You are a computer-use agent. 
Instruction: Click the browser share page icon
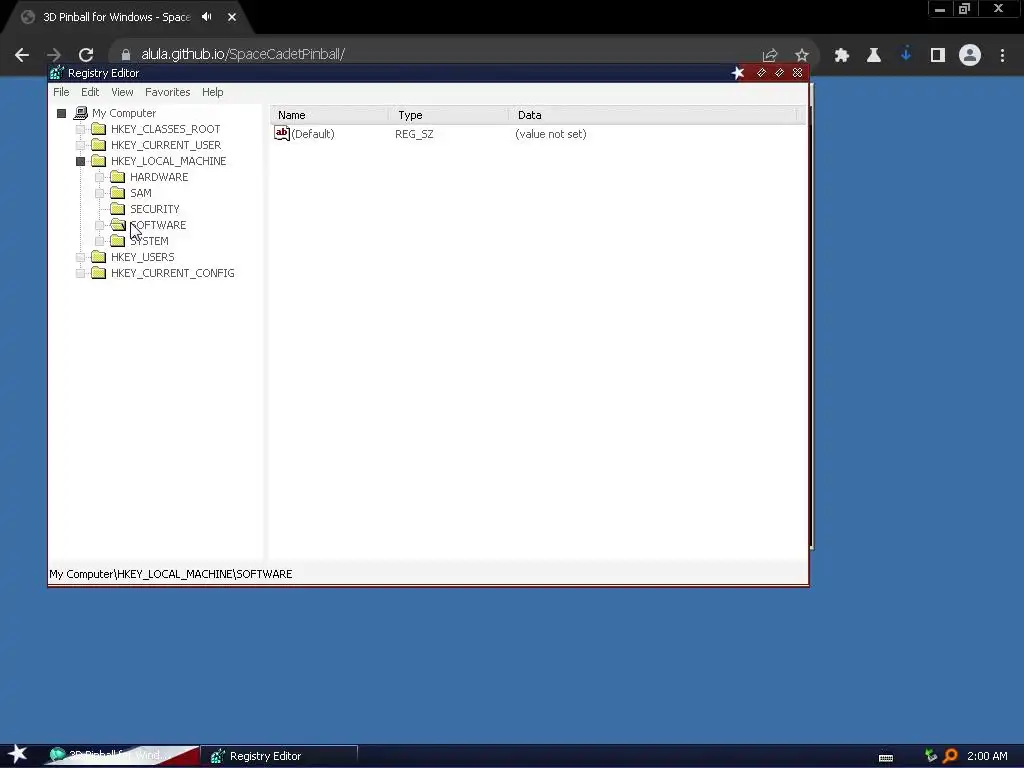(770, 55)
